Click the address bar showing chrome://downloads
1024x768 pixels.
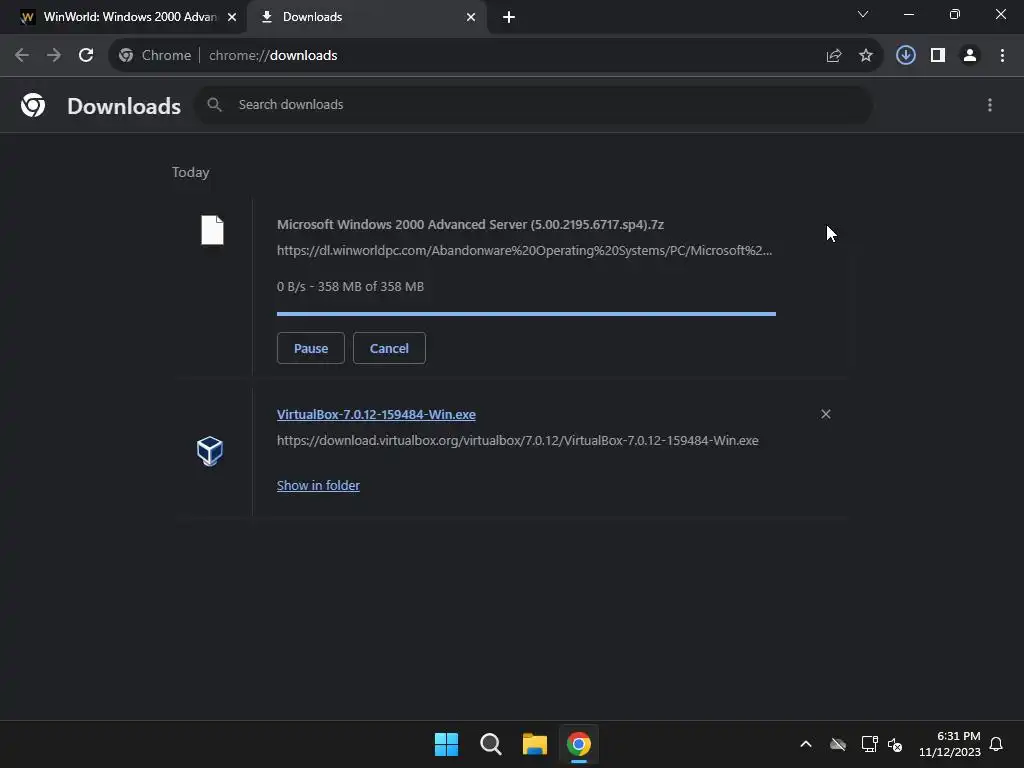(x=496, y=56)
